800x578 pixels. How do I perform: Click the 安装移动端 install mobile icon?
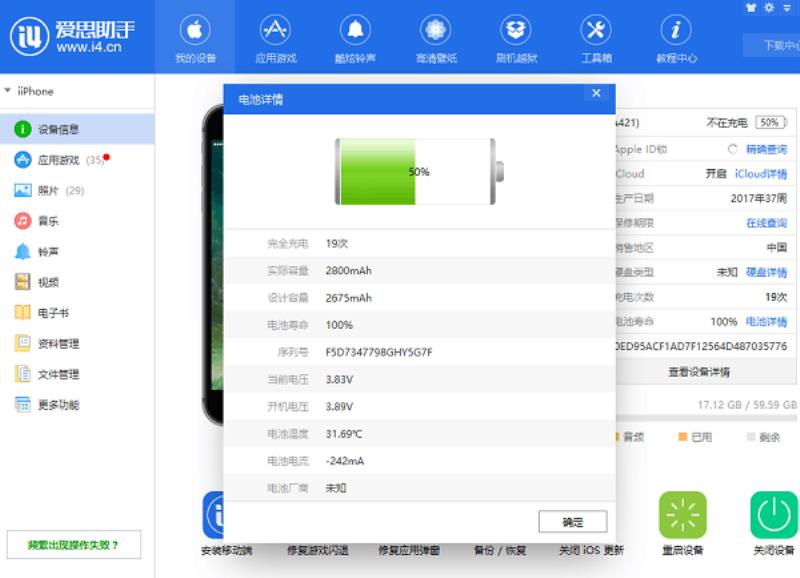click(214, 515)
